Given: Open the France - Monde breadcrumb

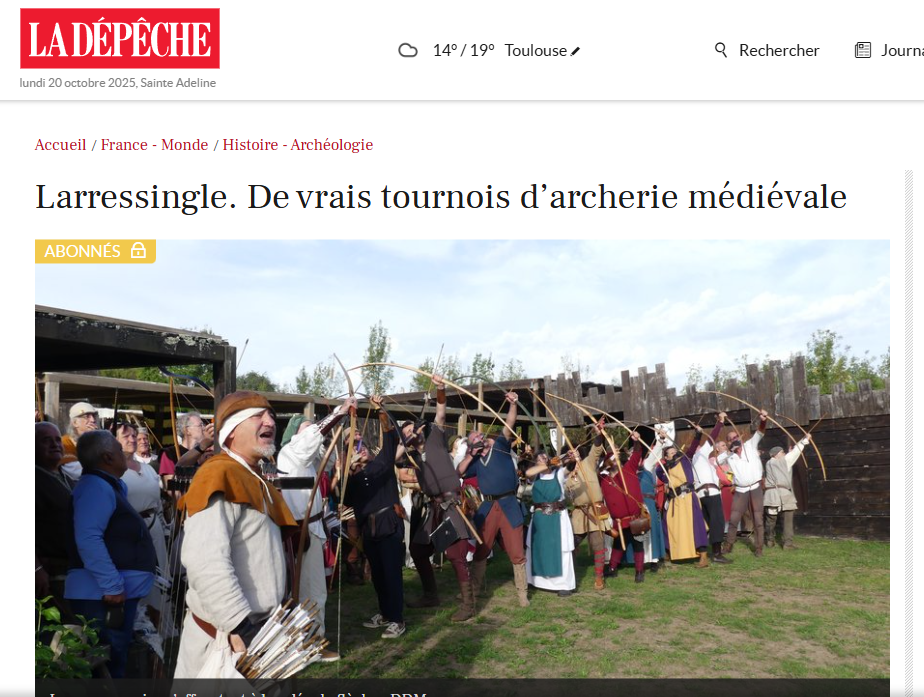Looking at the screenshot, I should pyautogui.click(x=154, y=145).
